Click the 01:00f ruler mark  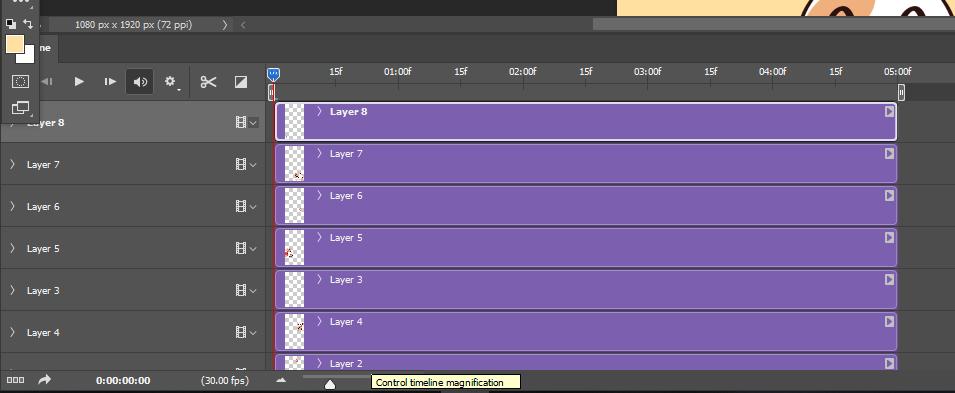tap(398, 71)
